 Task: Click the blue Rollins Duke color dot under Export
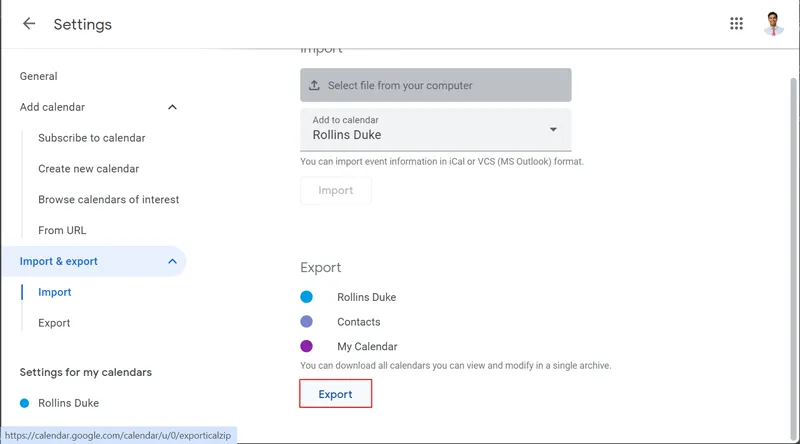[x=306, y=297]
